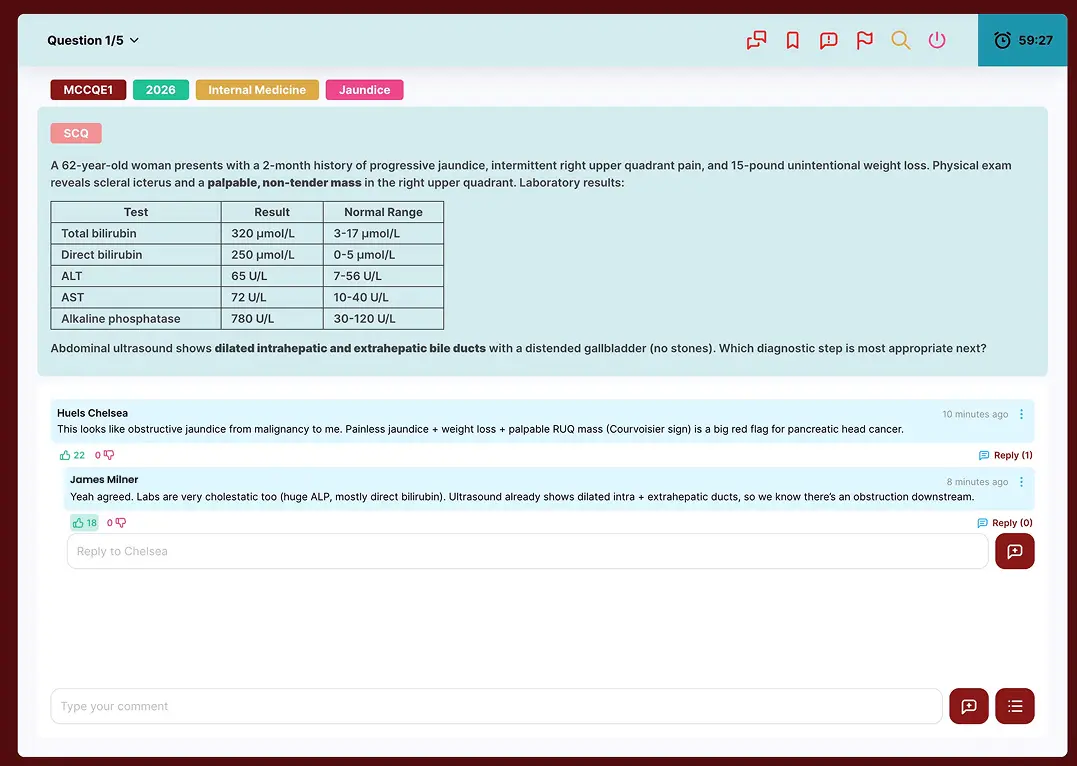The image size is (1077, 766).
Task: Open options menu on Milner's reply
Action: coord(1021,481)
